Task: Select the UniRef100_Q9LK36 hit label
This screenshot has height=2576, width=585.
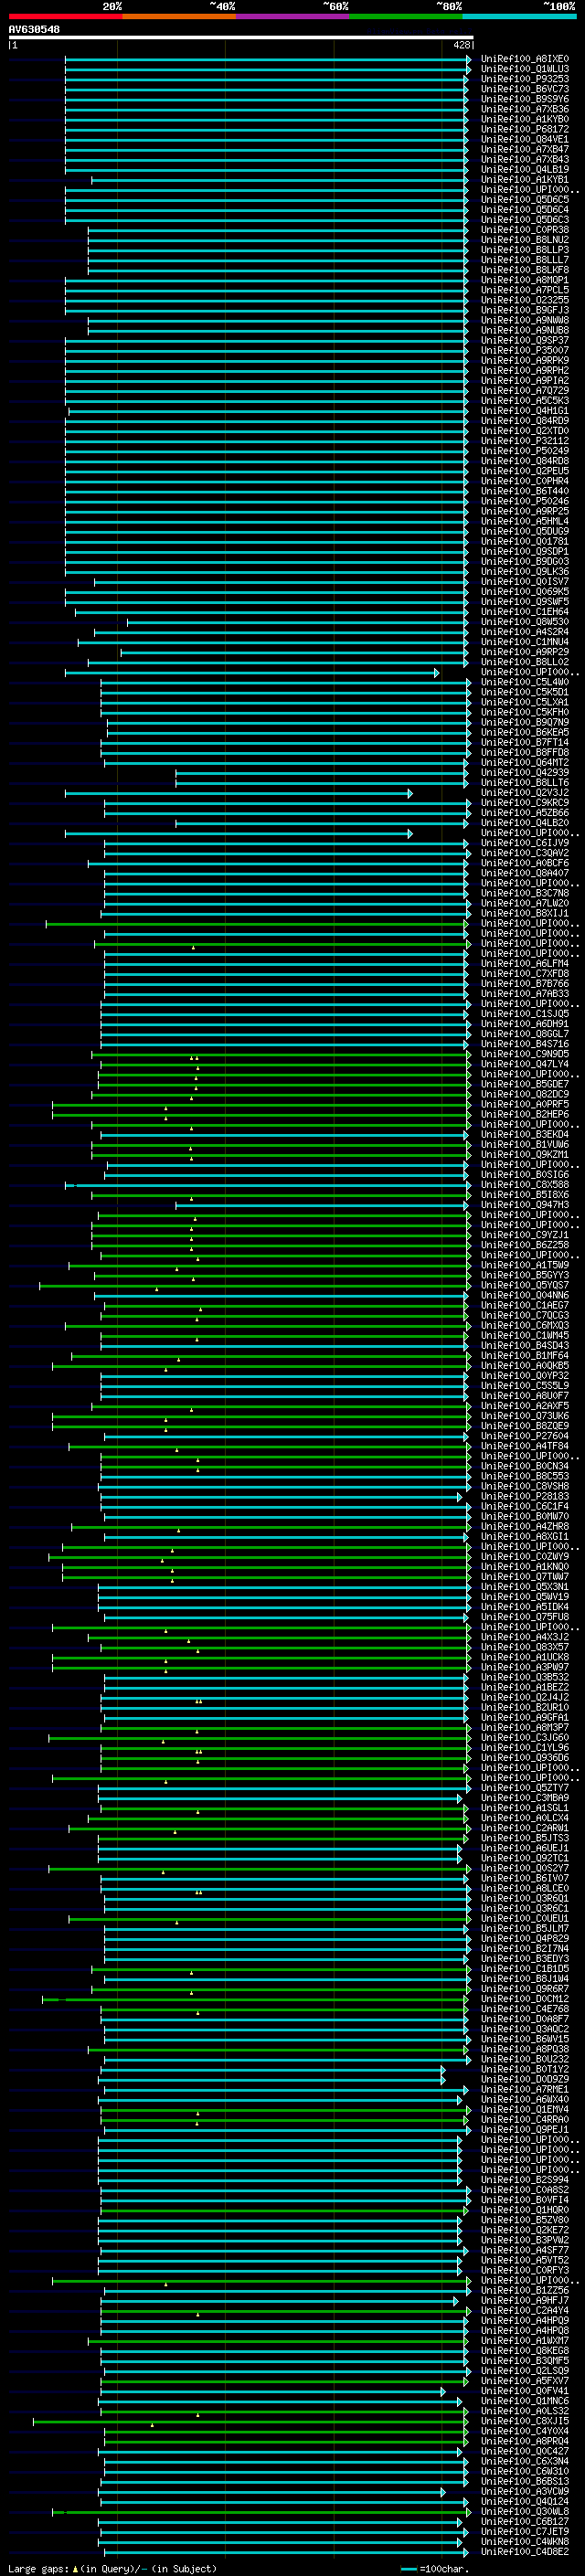Action: (524, 572)
